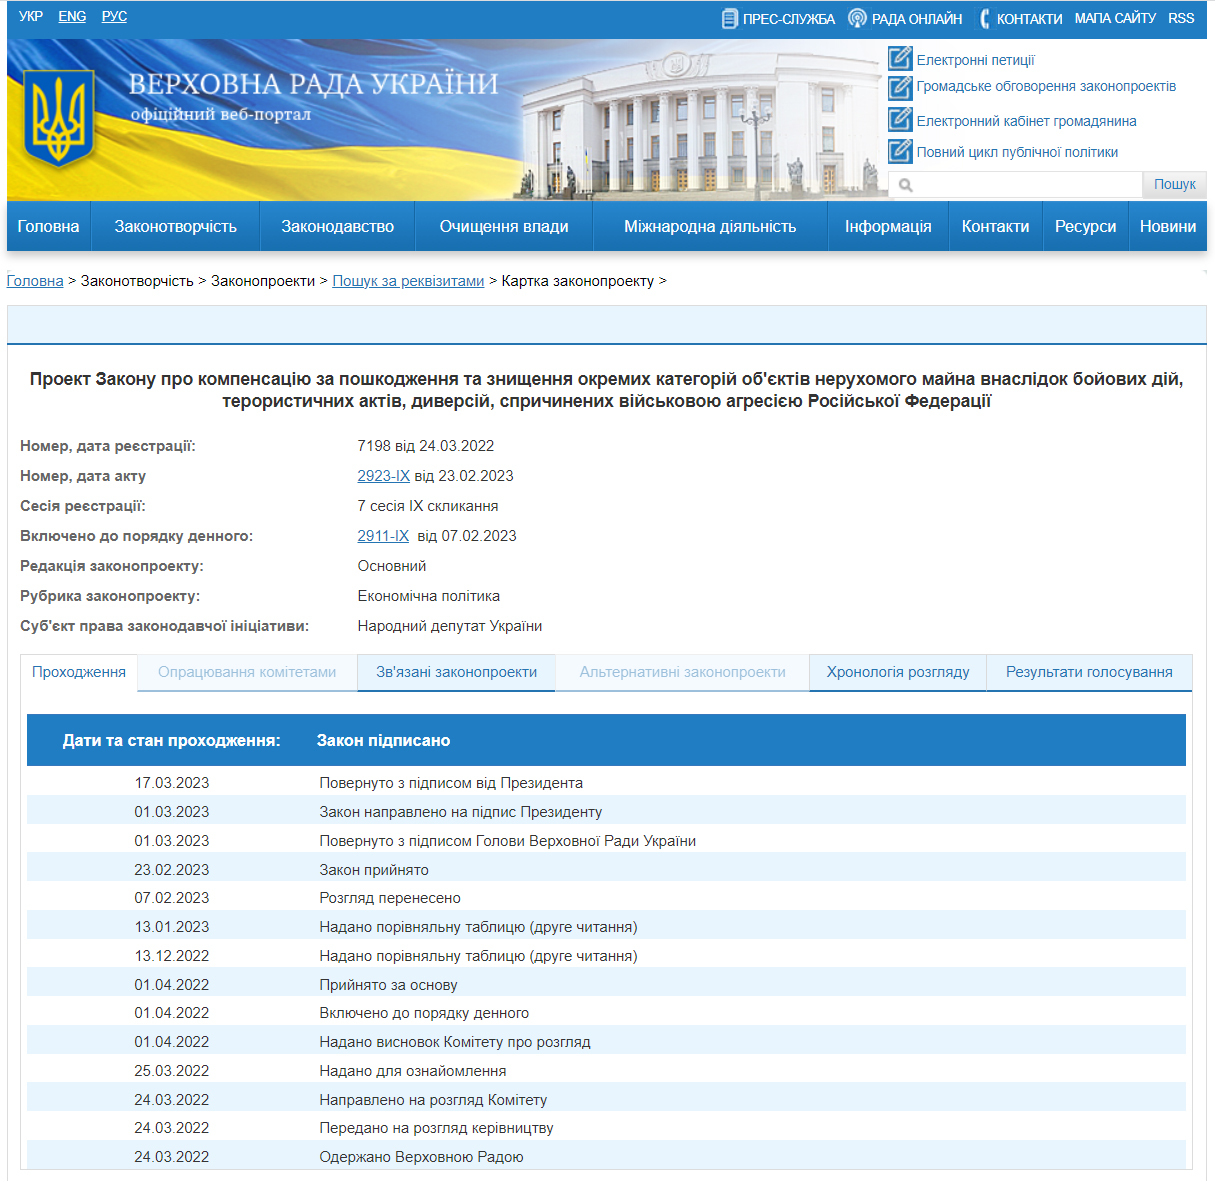Click the Електронні петиції edit icon
The width and height of the screenshot is (1215, 1191).
pos(900,58)
